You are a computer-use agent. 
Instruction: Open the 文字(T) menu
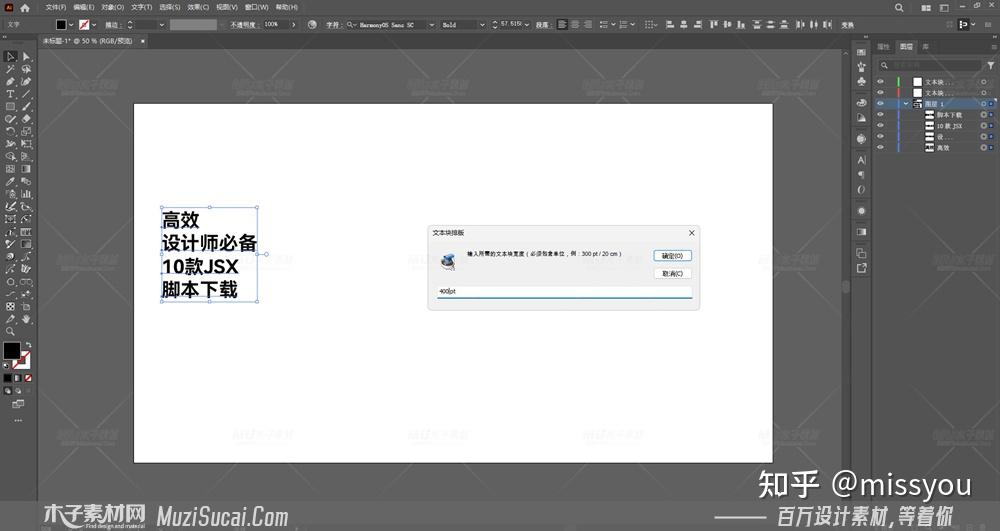pyautogui.click(x=142, y=8)
